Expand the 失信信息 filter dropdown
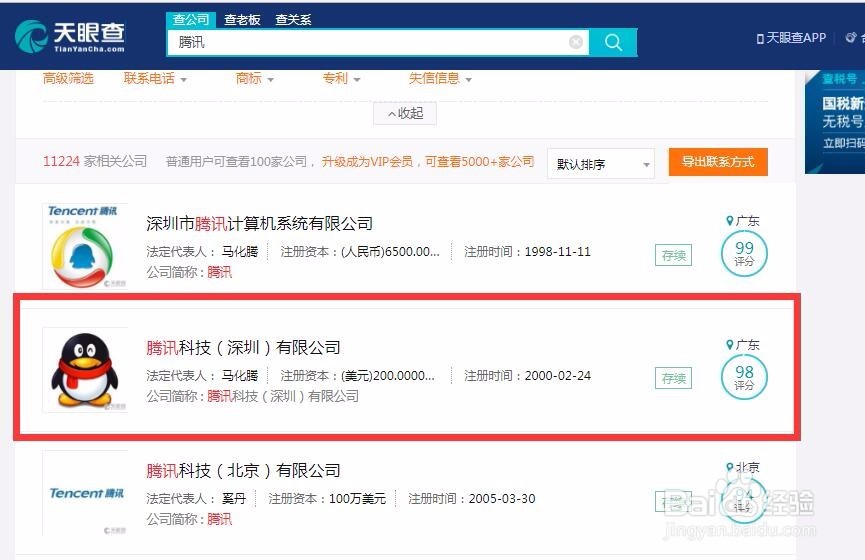865x560 pixels. coord(440,79)
